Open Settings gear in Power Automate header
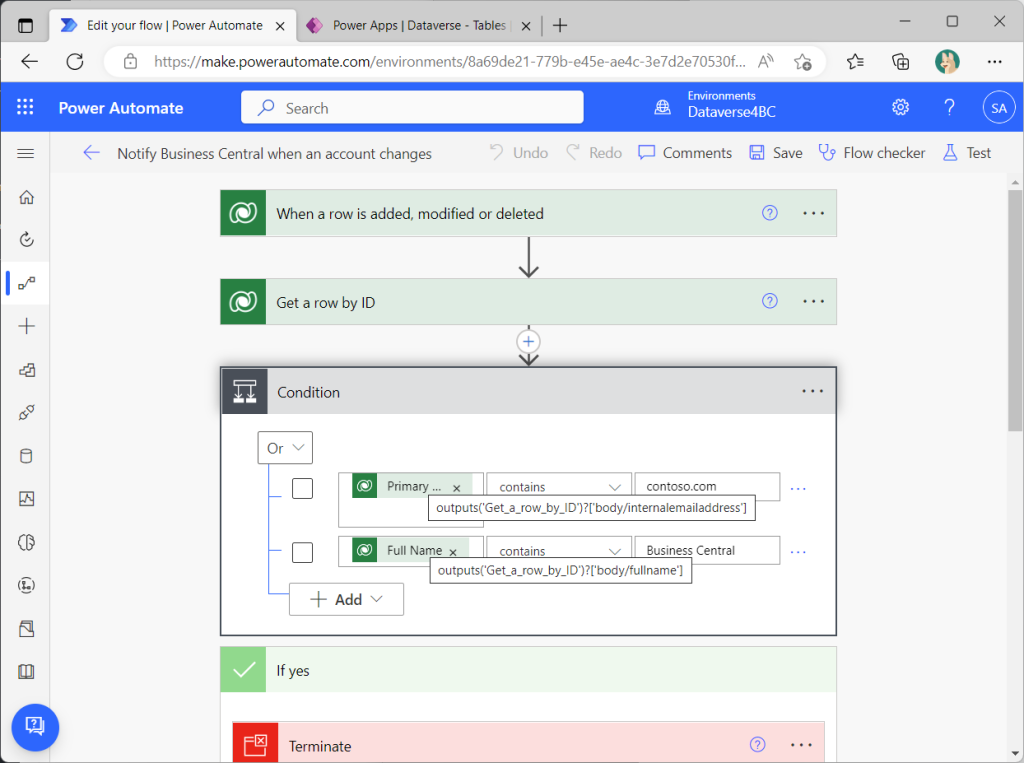This screenshot has height=763, width=1024. click(x=900, y=107)
